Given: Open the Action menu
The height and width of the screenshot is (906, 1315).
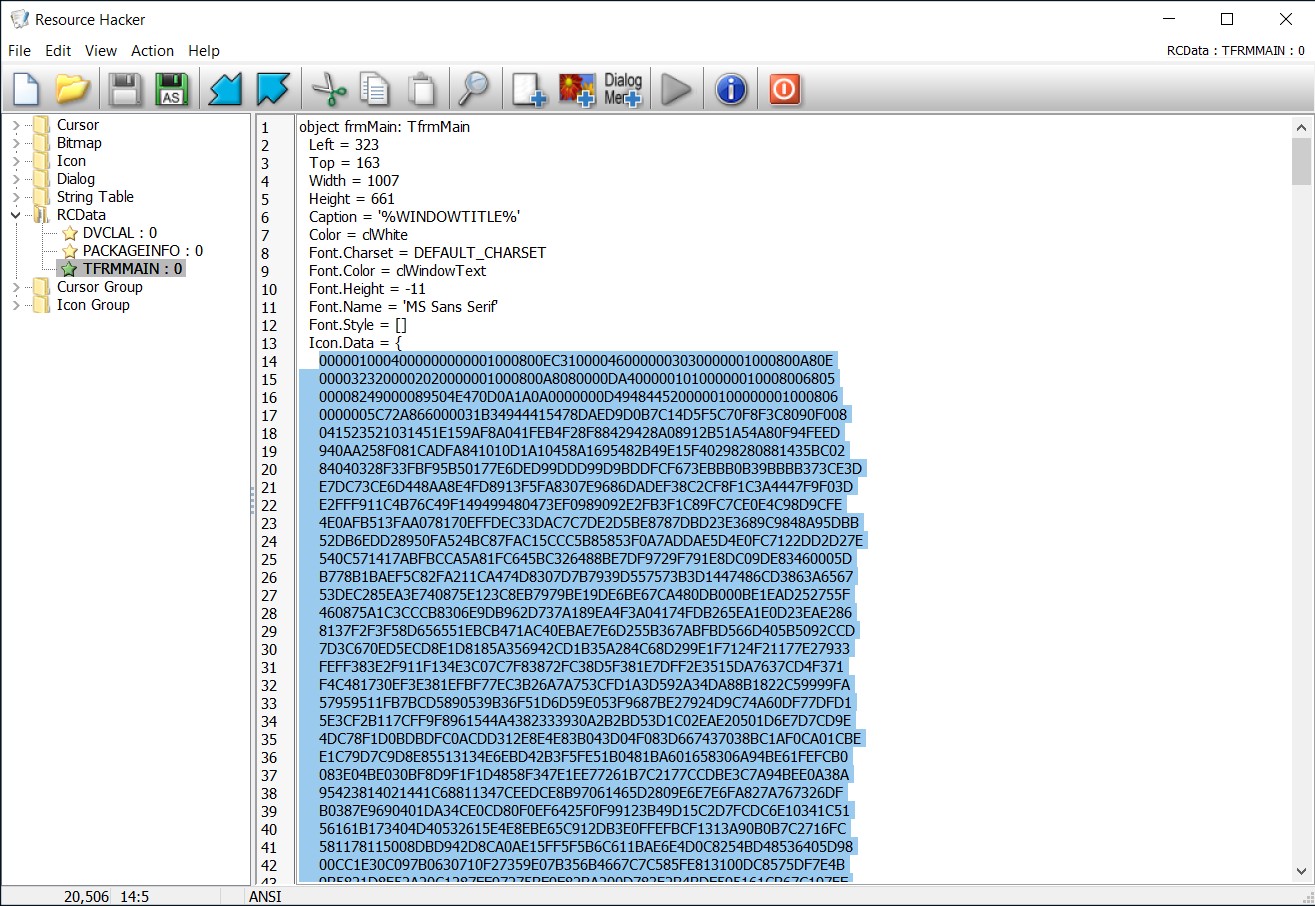Looking at the screenshot, I should point(153,50).
